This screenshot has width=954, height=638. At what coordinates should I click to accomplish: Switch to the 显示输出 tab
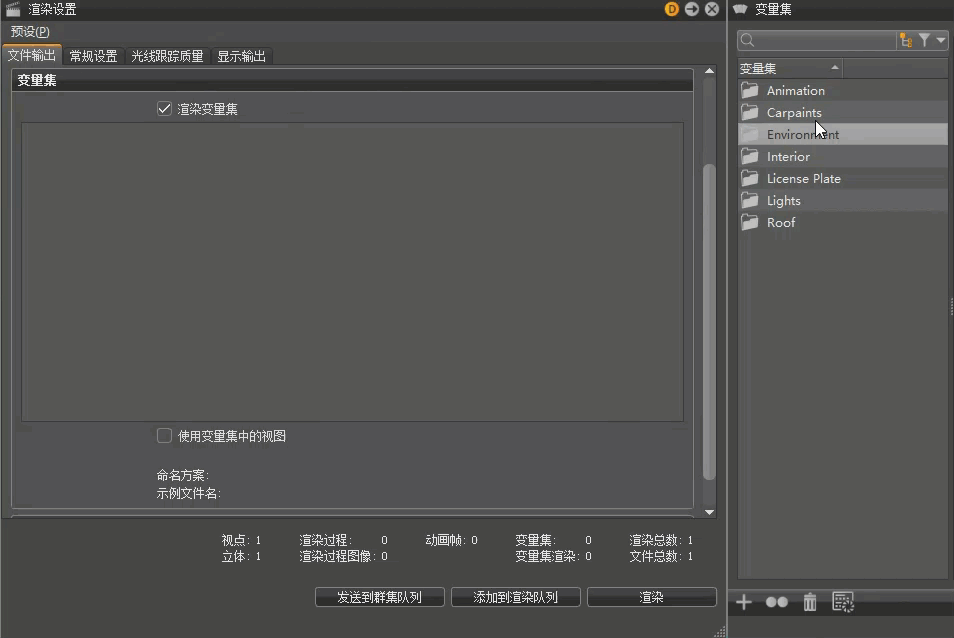point(242,56)
